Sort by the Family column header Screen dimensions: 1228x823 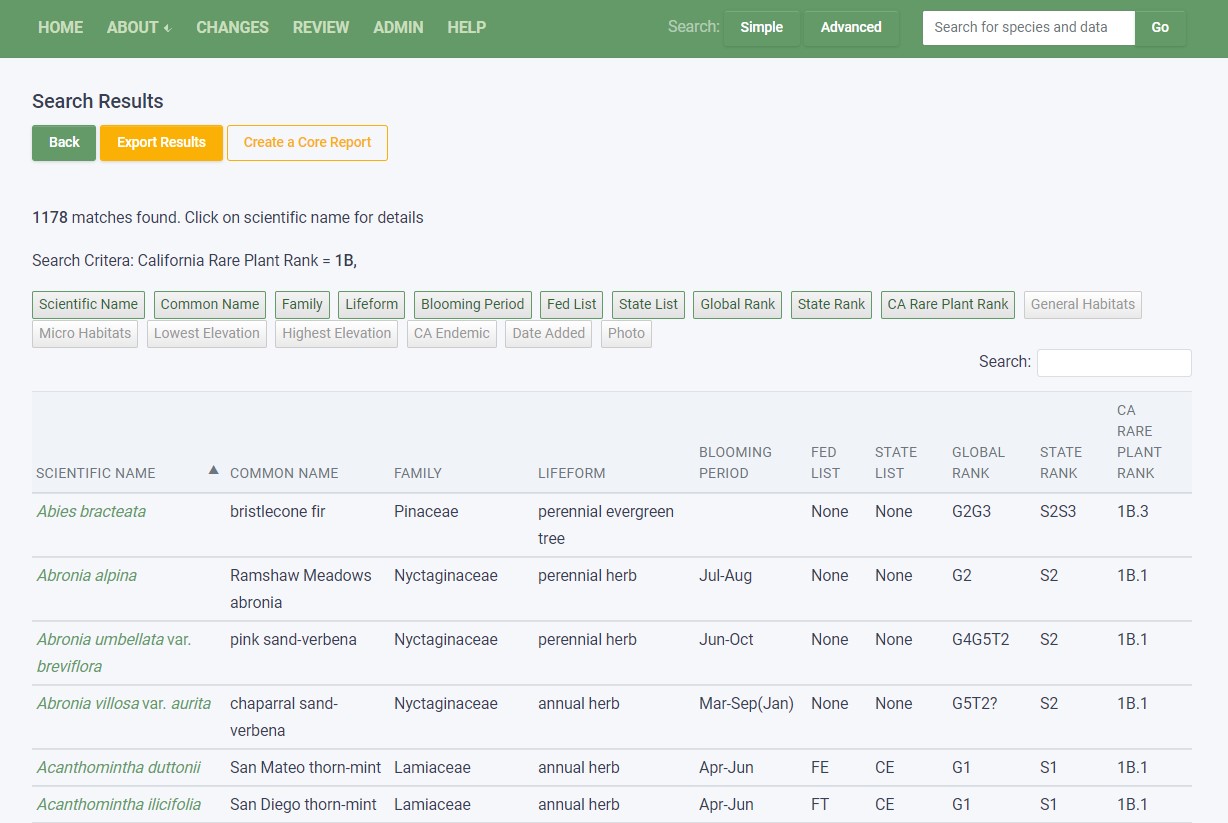pyautogui.click(x=418, y=473)
